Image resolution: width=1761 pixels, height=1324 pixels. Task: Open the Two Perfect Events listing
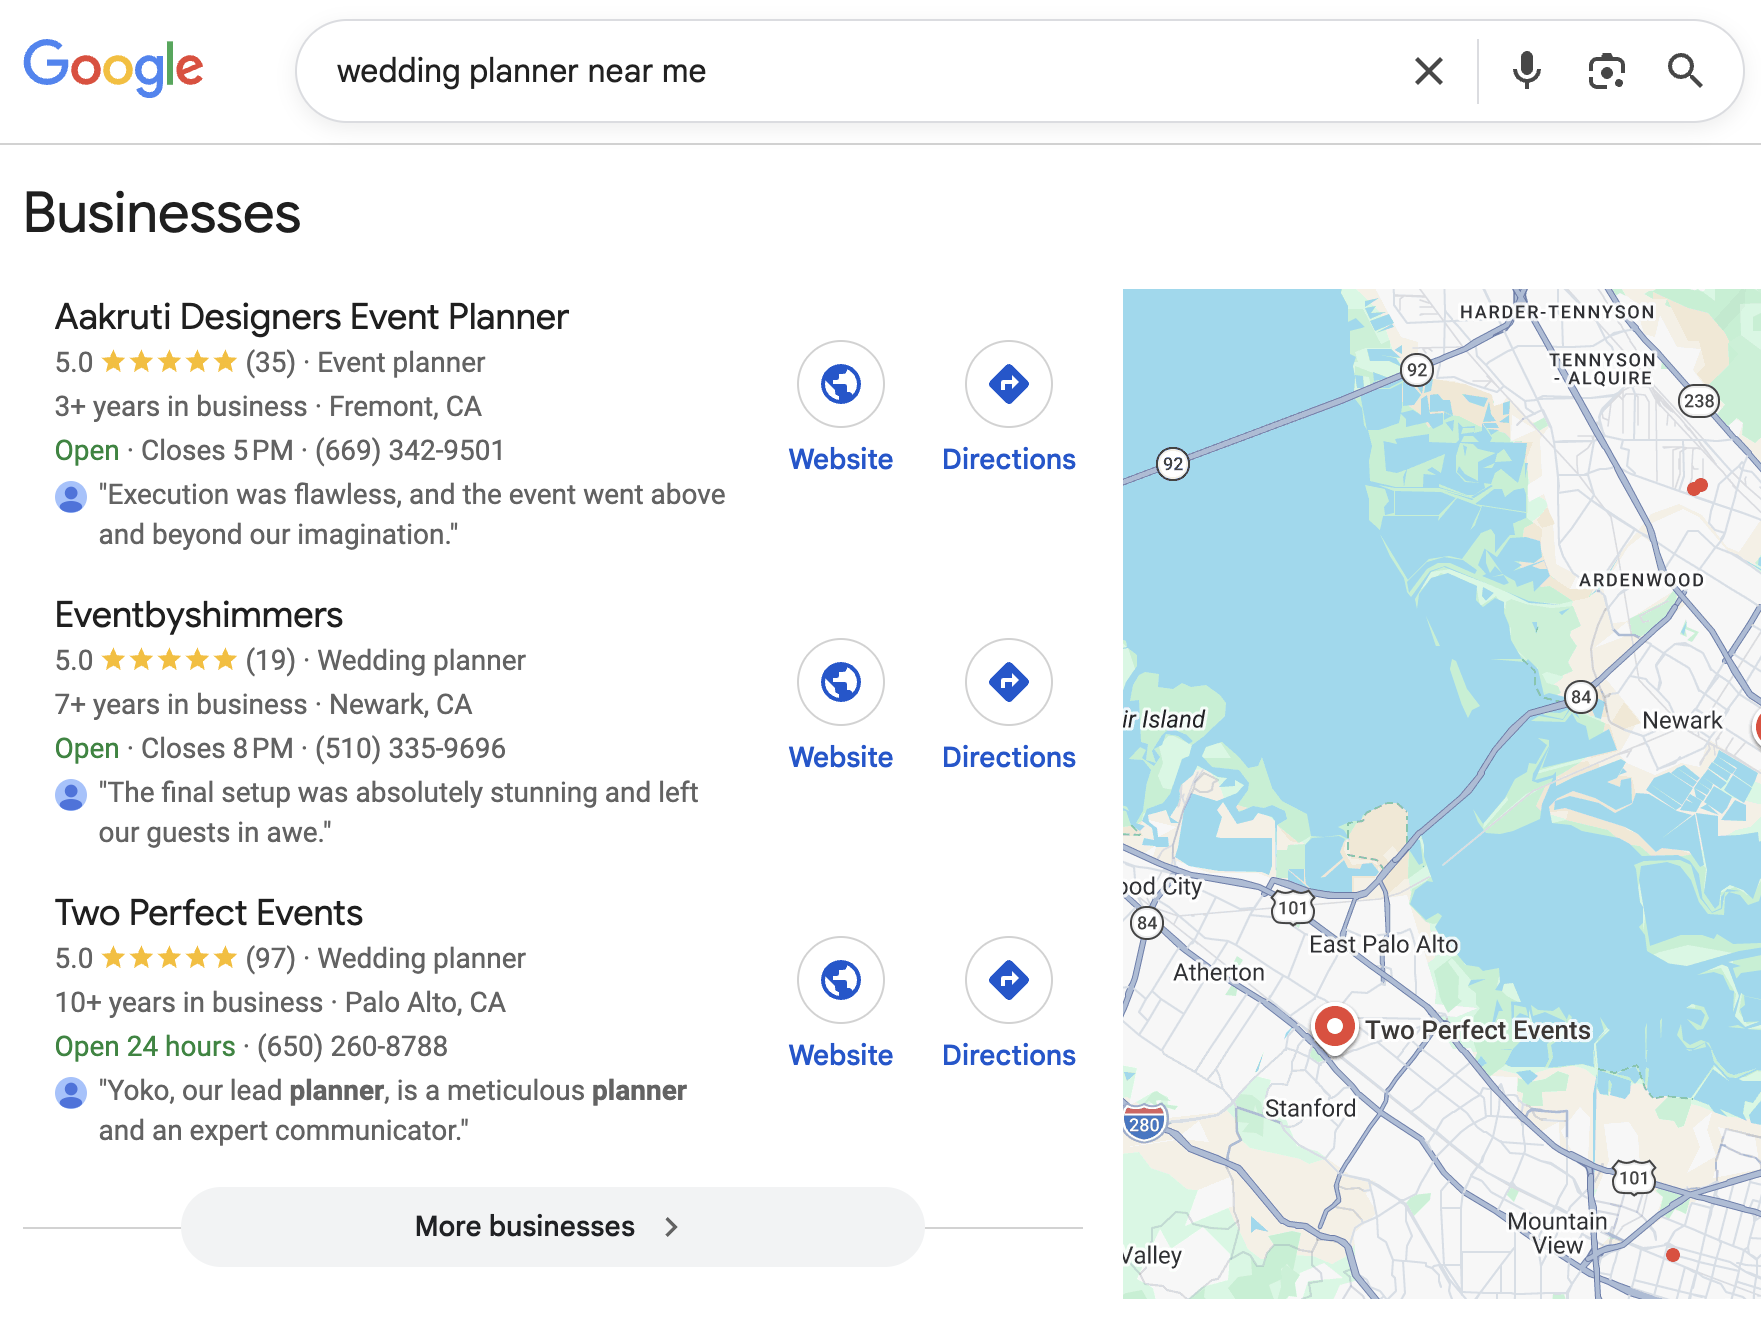[208, 912]
